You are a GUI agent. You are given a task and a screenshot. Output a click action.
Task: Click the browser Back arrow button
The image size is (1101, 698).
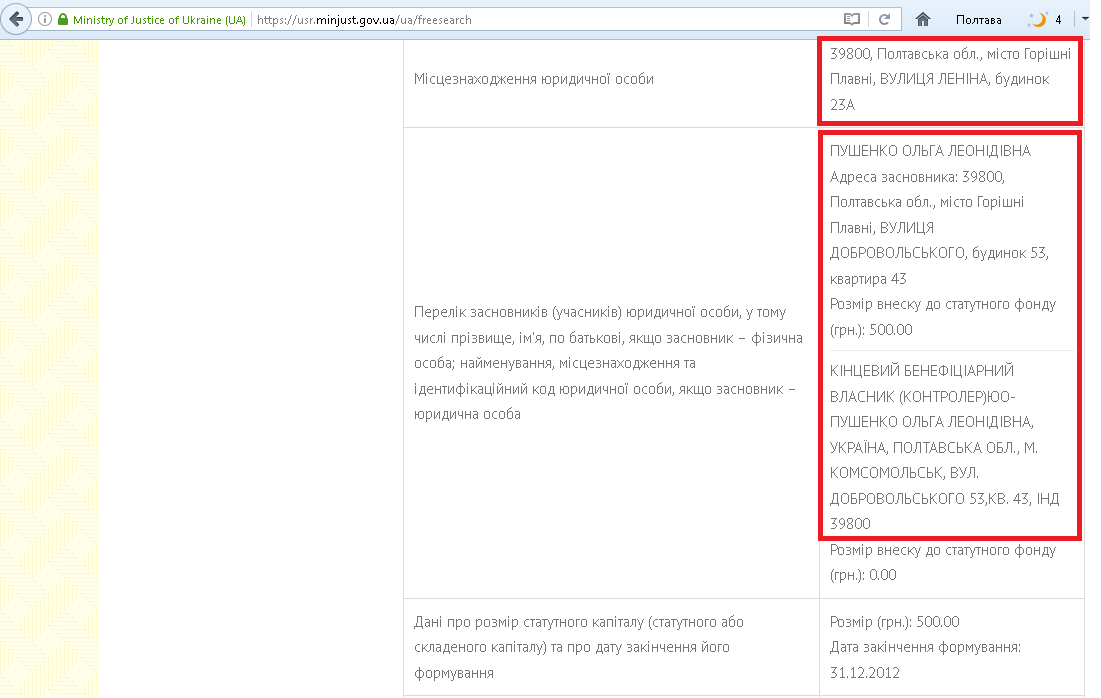click(x=16, y=19)
